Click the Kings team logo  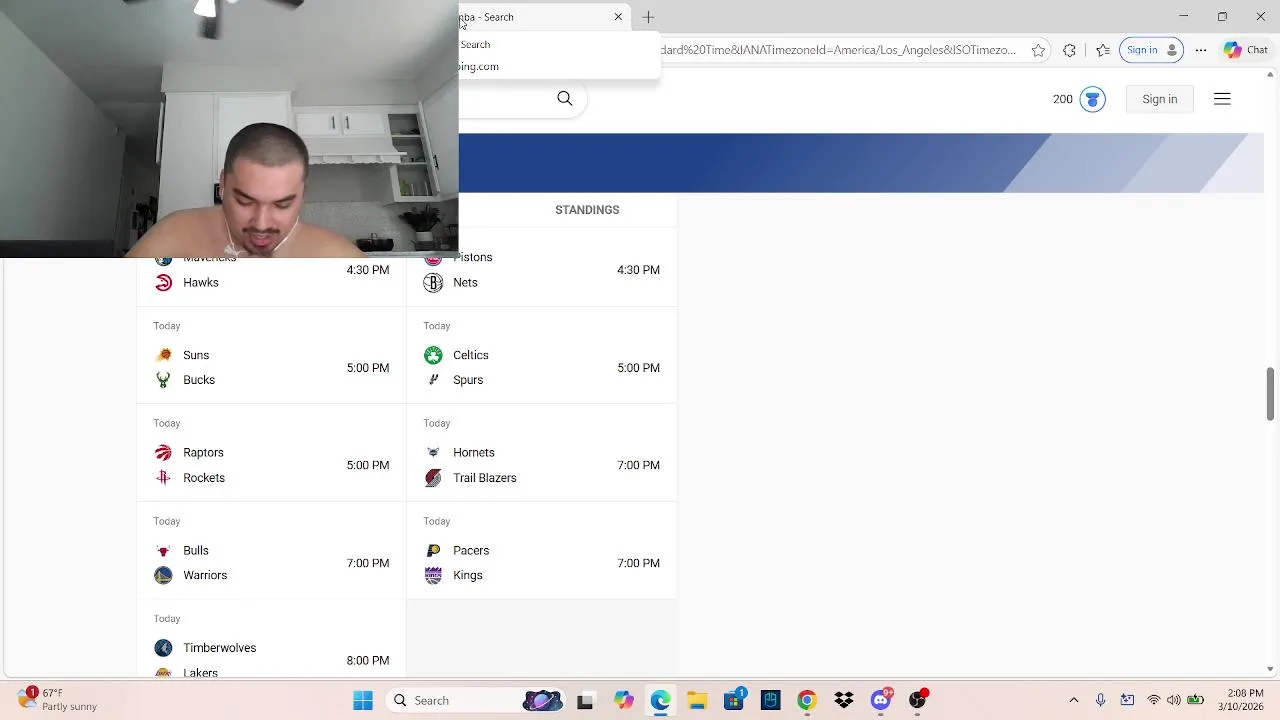pos(433,575)
